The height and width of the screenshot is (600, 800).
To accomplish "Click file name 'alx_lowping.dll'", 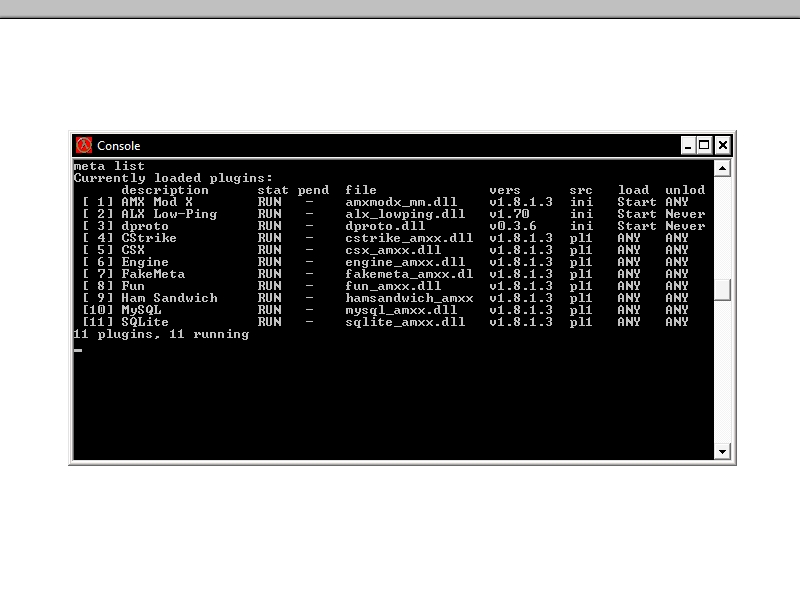I will pos(405,214).
